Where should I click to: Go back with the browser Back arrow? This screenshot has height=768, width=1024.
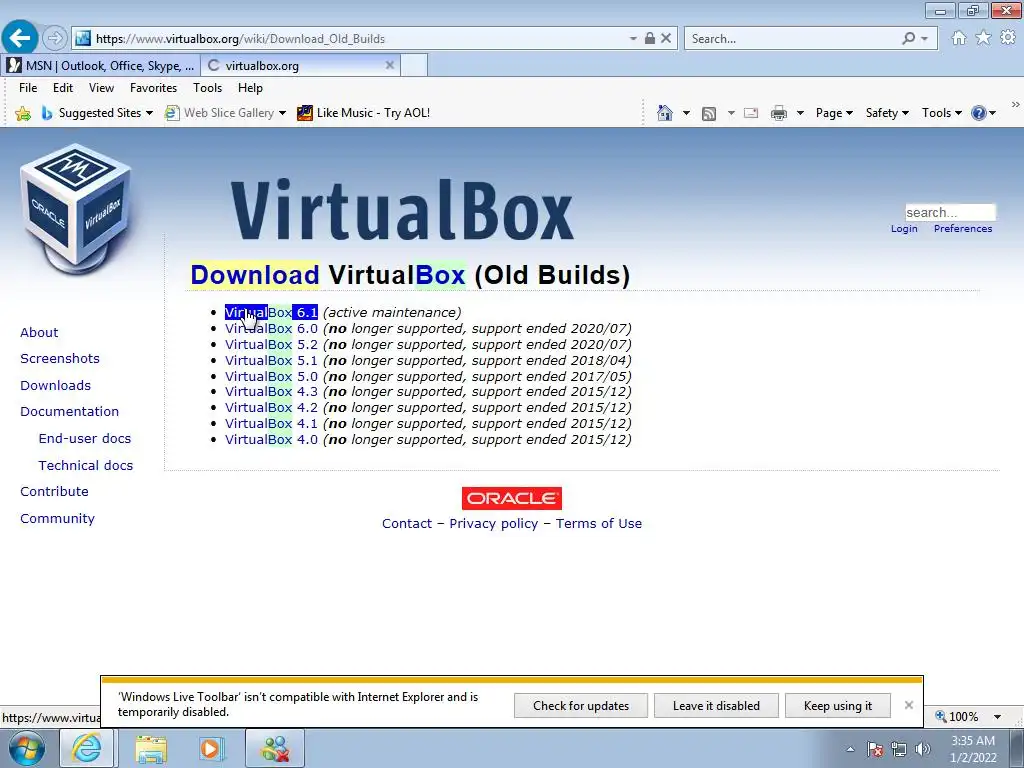point(20,39)
